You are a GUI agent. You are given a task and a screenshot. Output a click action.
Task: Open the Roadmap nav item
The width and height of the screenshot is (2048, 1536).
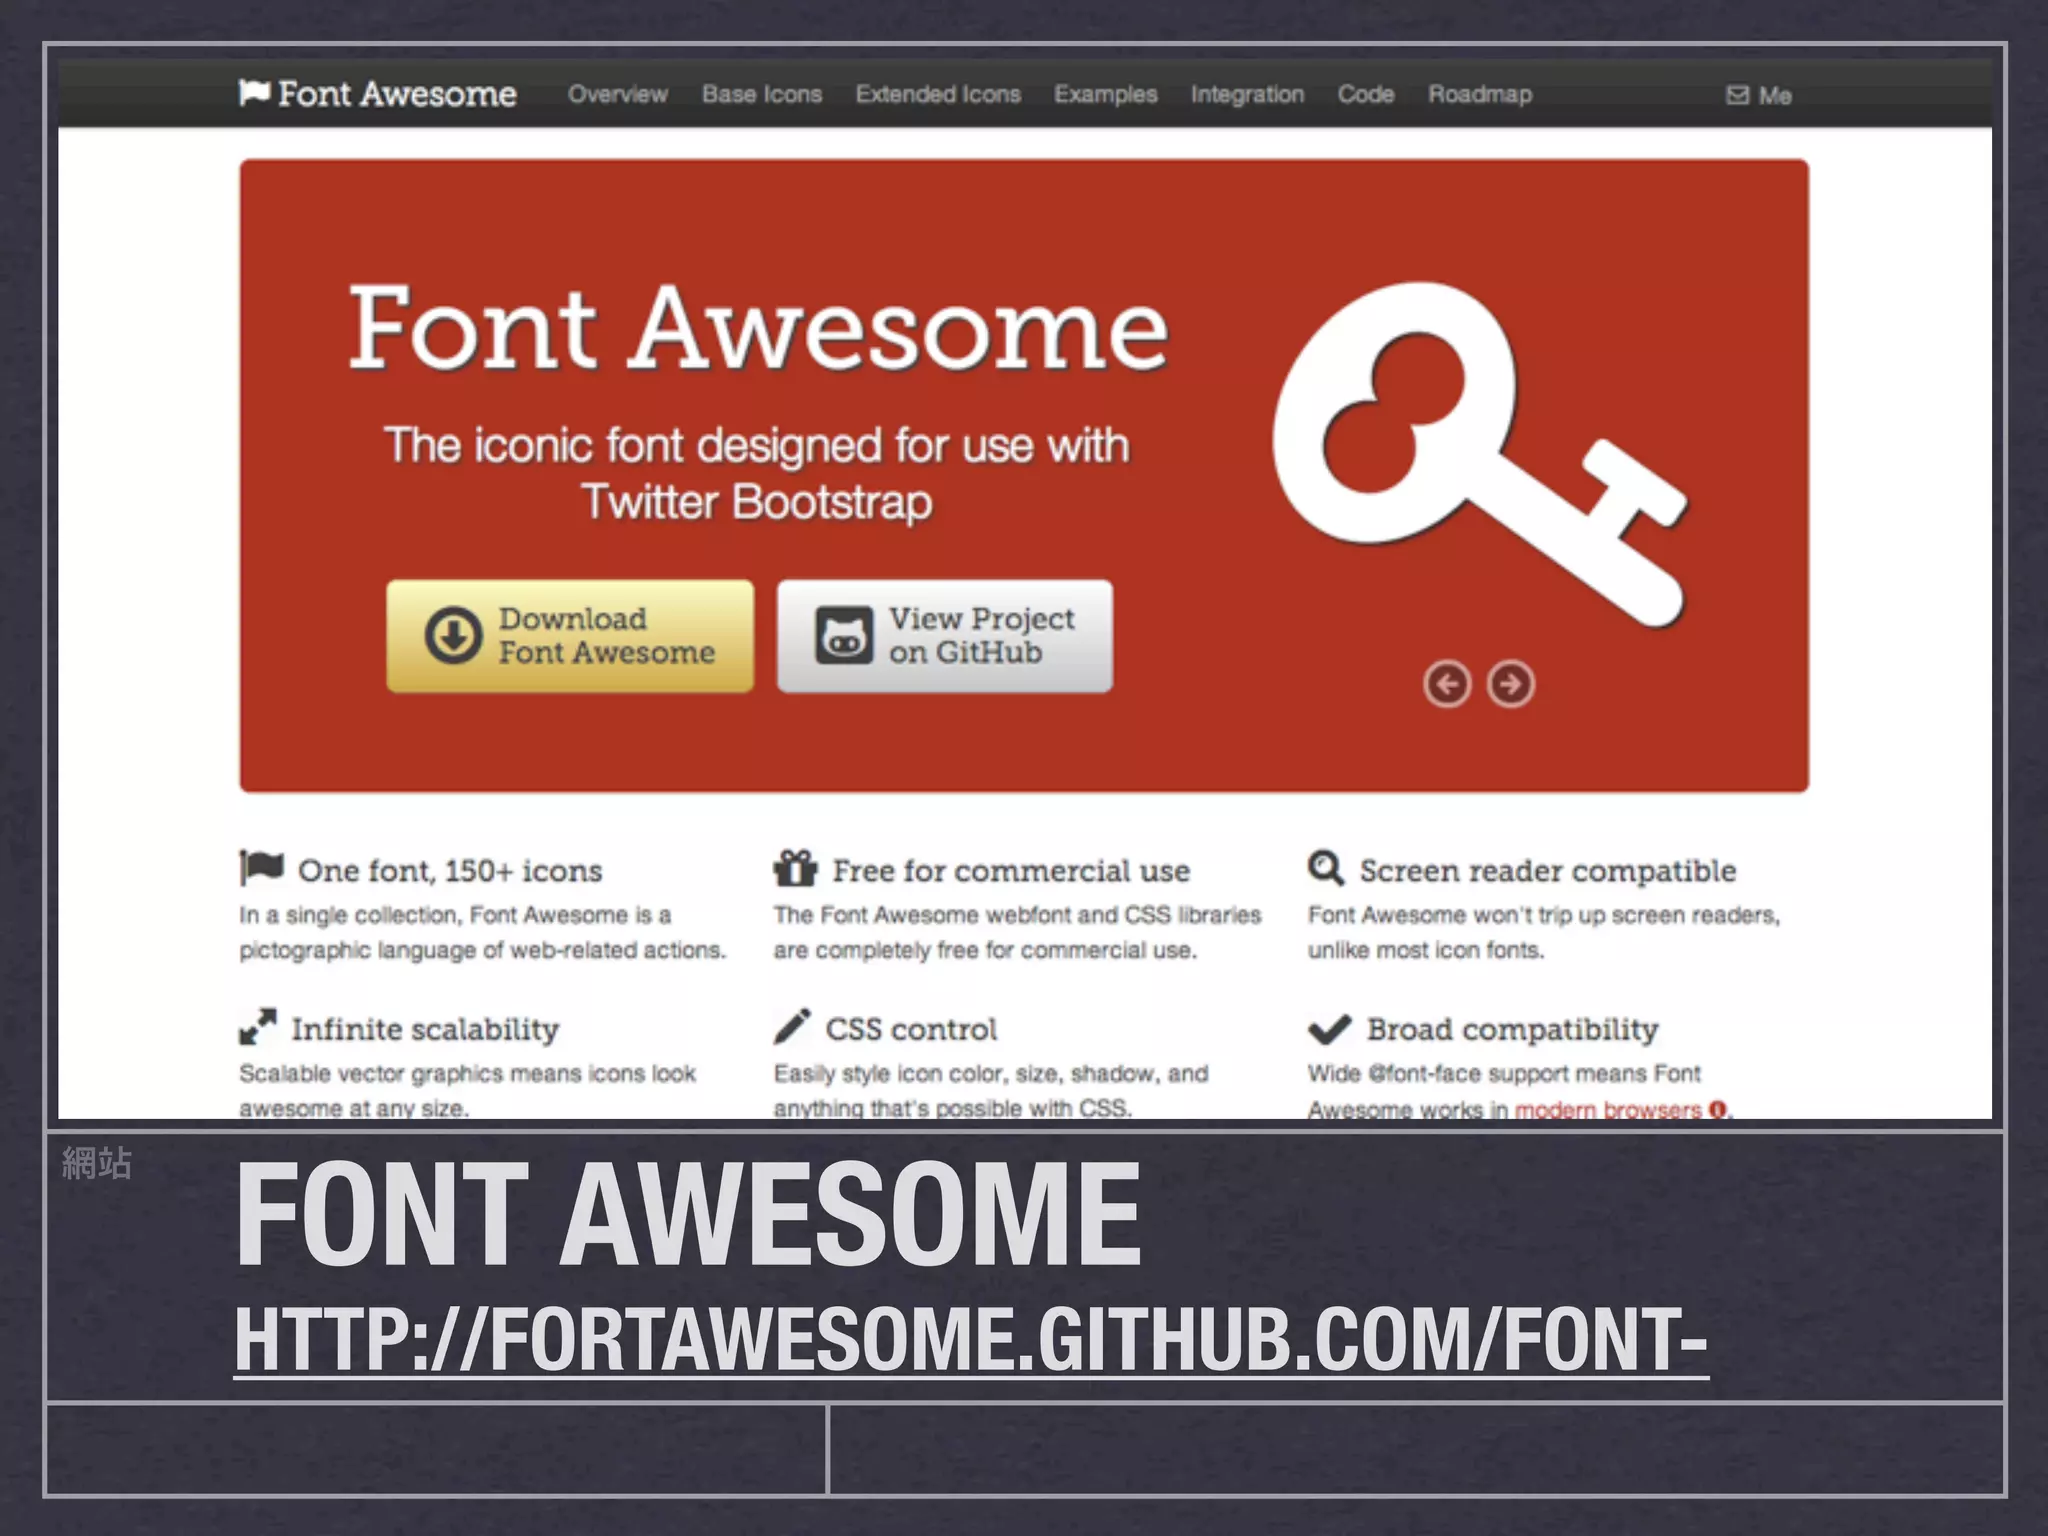click(x=1480, y=94)
